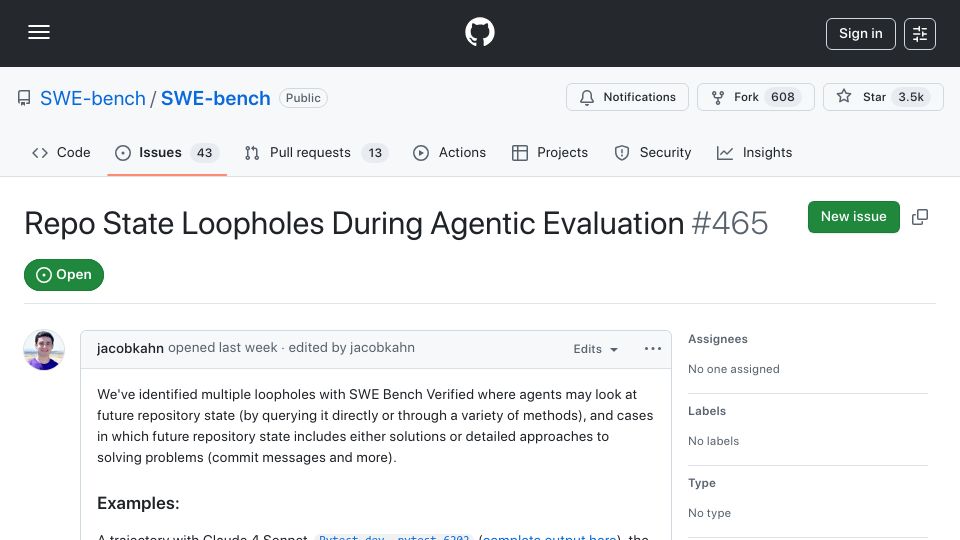Click the Issues count badge 43

point(204,153)
